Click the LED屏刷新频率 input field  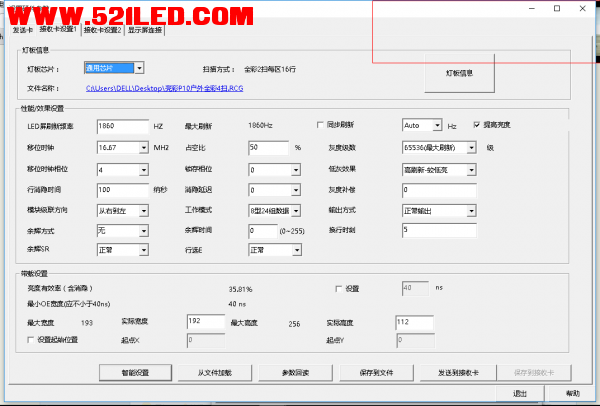pyautogui.click(x=121, y=126)
